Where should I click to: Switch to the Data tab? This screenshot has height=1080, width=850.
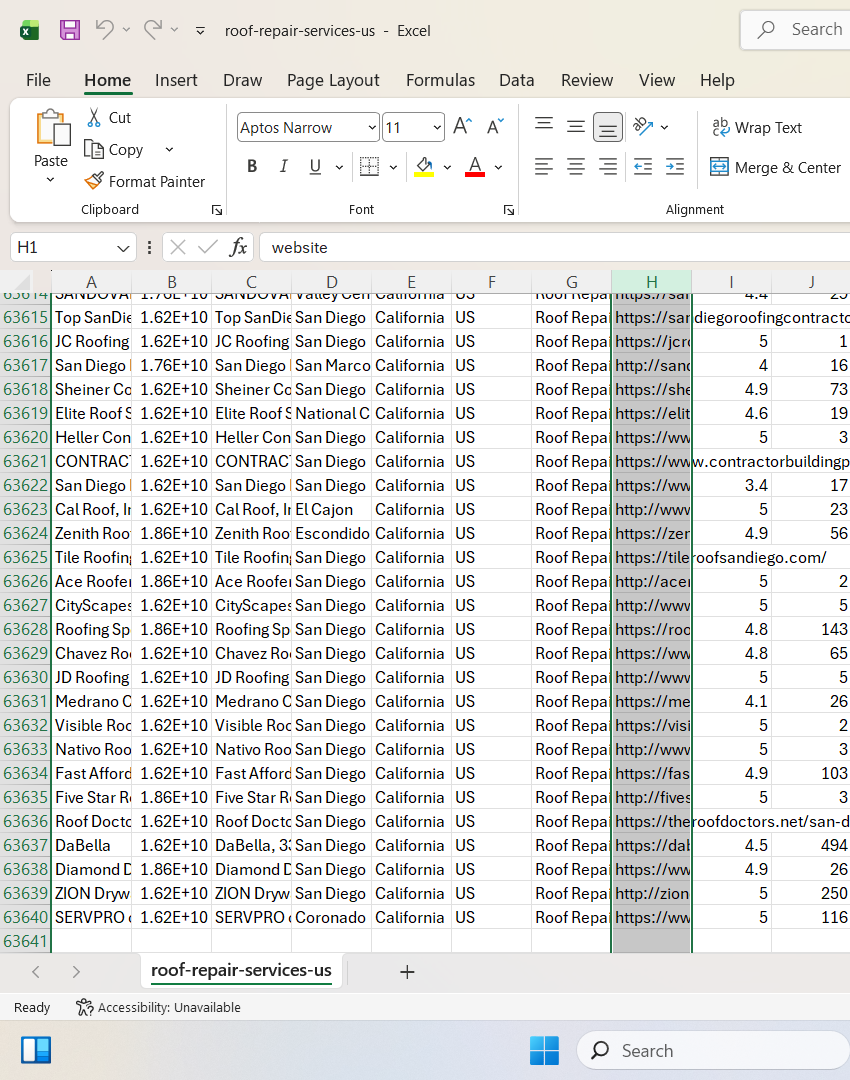pyautogui.click(x=517, y=80)
